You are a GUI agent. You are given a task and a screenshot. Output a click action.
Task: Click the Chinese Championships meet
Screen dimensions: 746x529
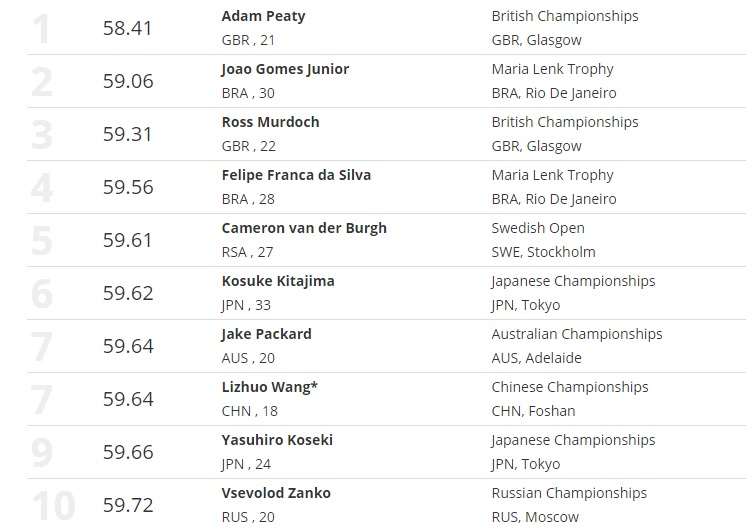(569, 387)
